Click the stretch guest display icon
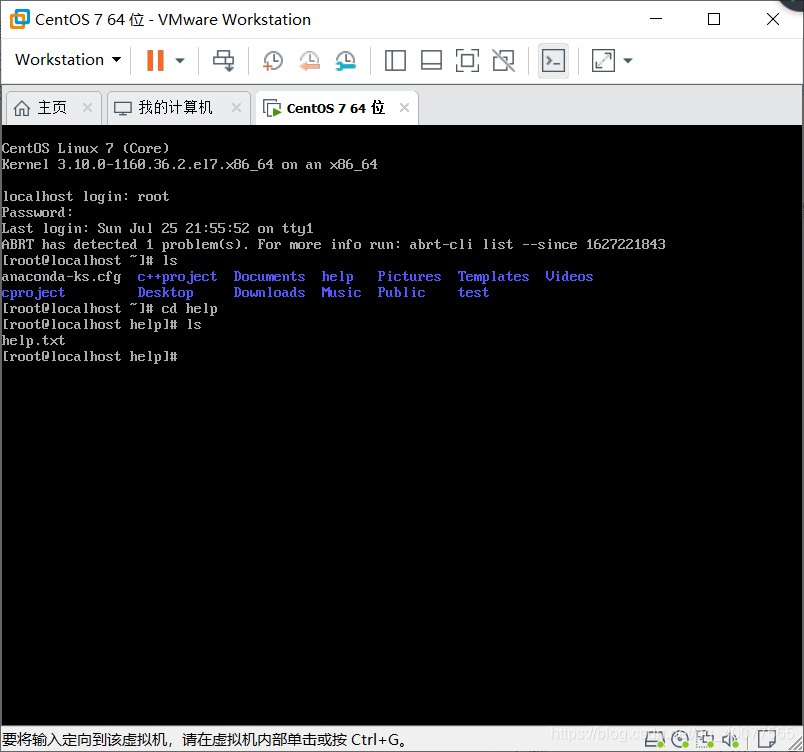The height and width of the screenshot is (752, 804). (x=604, y=60)
